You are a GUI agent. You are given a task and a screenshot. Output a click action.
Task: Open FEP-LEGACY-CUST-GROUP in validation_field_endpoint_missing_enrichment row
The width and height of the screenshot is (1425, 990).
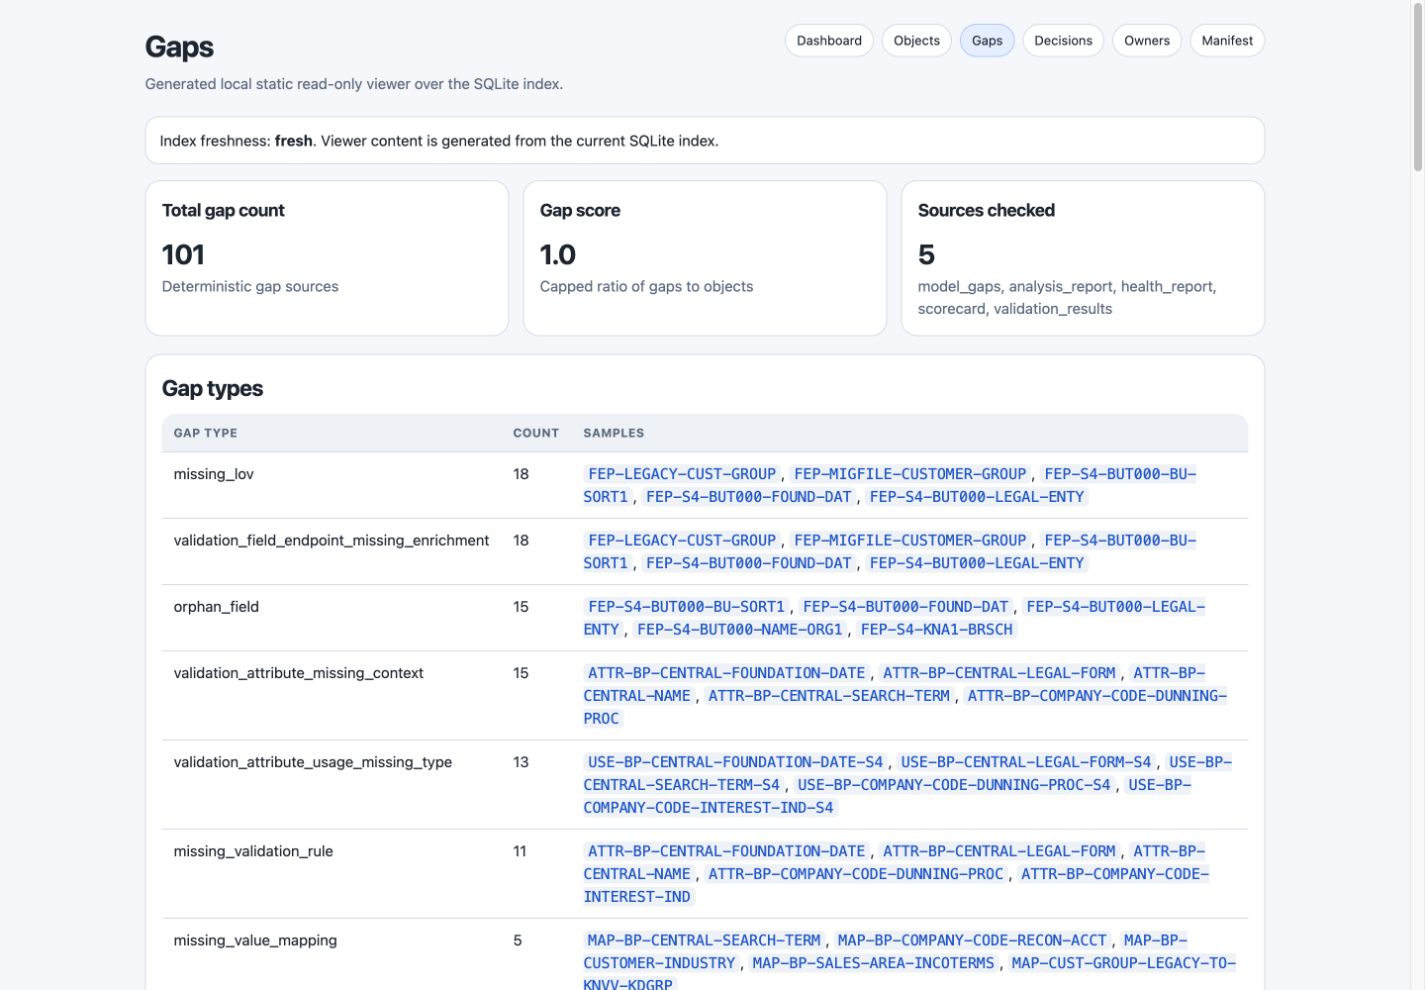click(x=682, y=540)
